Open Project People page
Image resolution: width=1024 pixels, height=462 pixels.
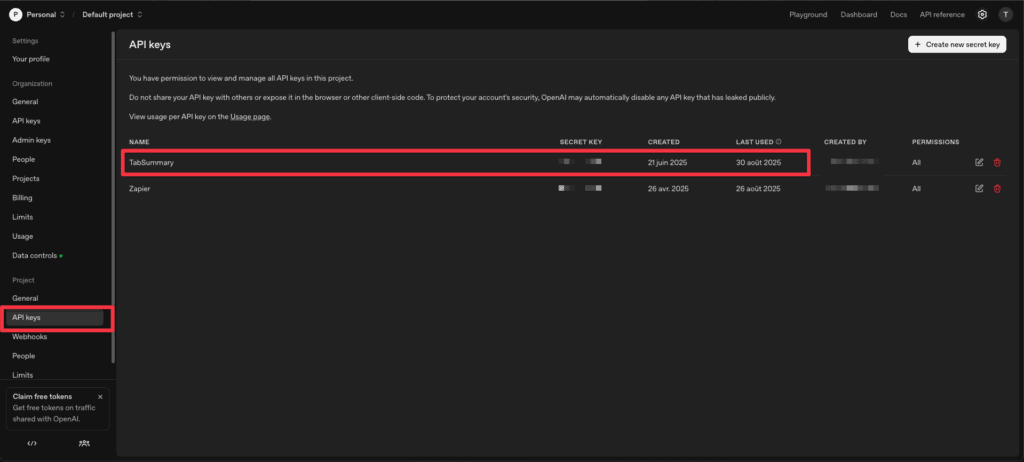point(24,356)
